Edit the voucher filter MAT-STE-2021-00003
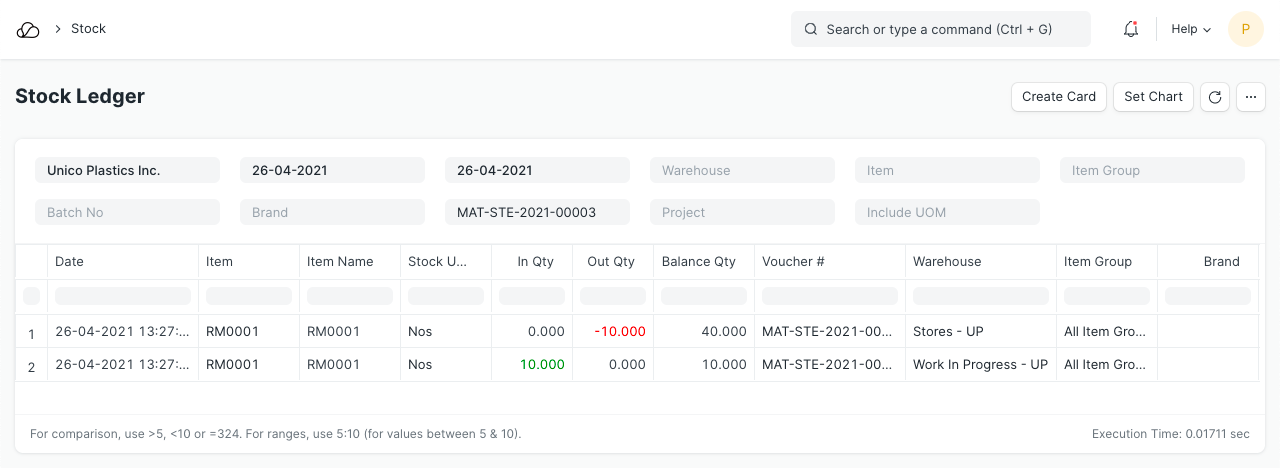The height and width of the screenshot is (468, 1280). coord(537,213)
